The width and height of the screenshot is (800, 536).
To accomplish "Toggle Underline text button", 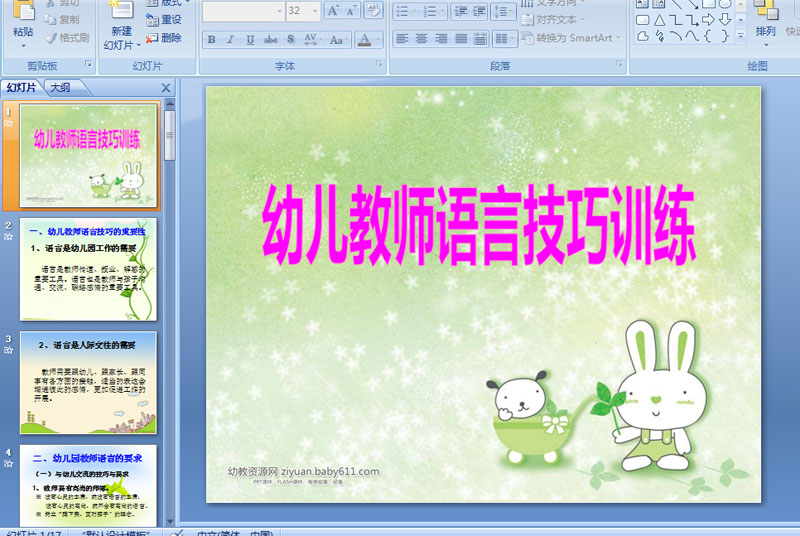I will click(x=250, y=39).
